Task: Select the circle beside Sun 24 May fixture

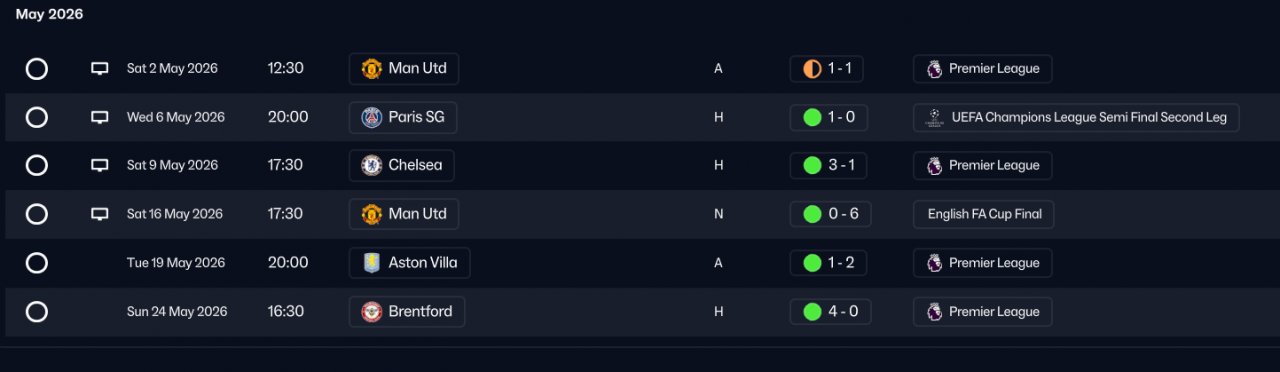Action: 37,311
